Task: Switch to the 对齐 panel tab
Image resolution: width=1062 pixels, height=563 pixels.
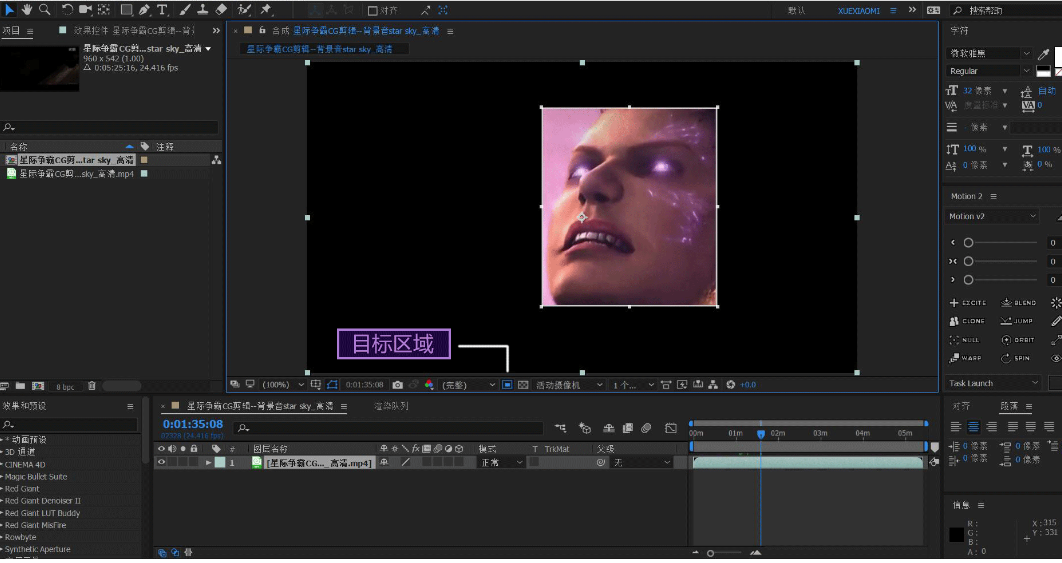Action: (961, 406)
